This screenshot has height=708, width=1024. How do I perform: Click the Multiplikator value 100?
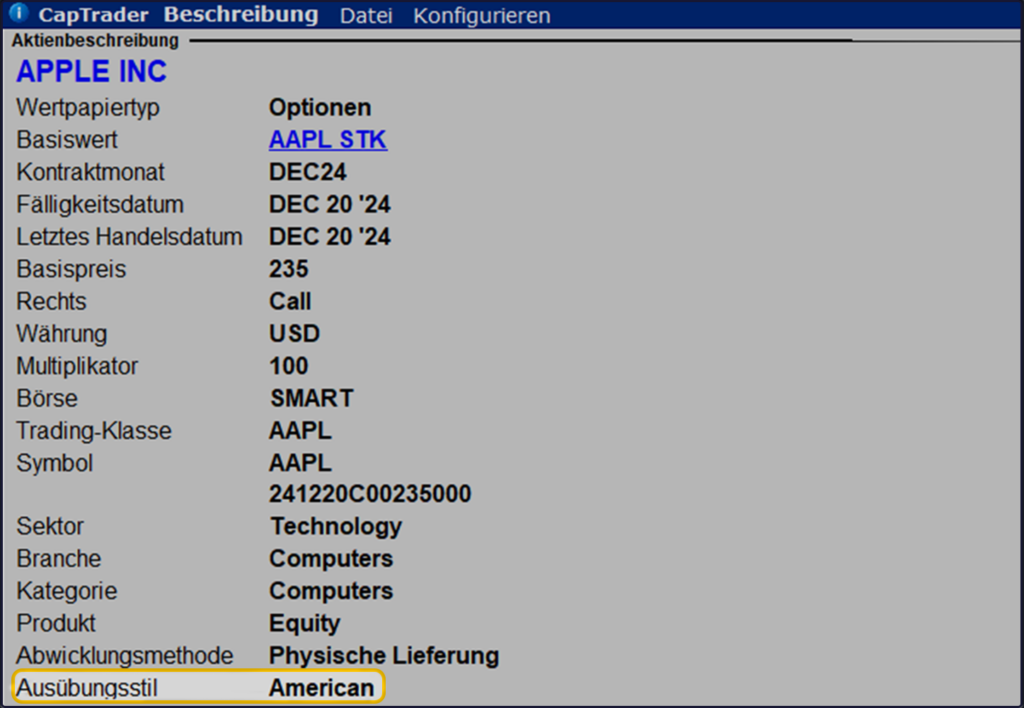[289, 366]
